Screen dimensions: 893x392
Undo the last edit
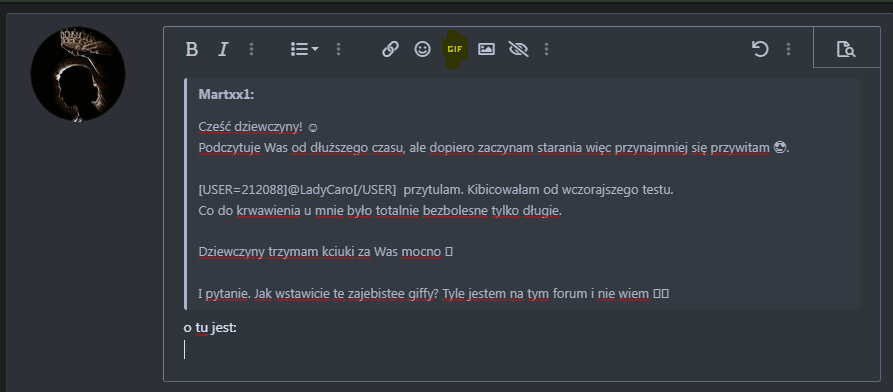[x=760, y=50]
